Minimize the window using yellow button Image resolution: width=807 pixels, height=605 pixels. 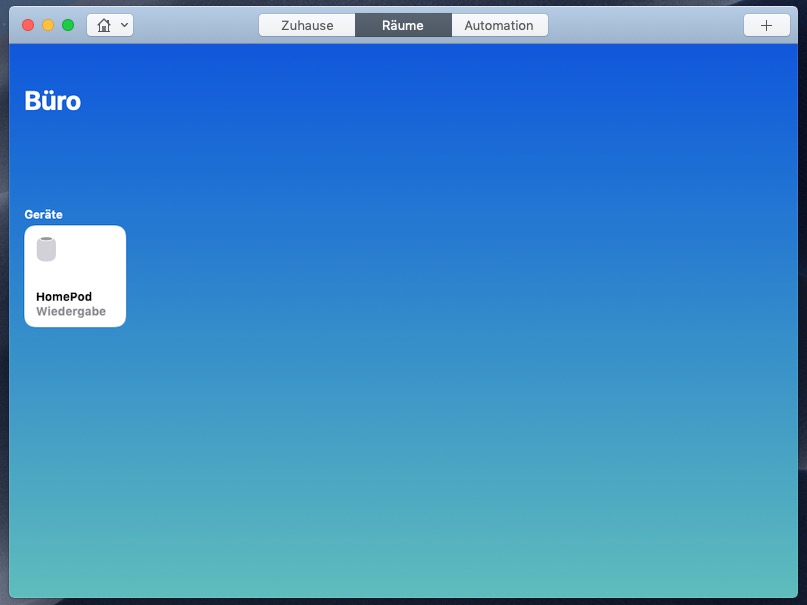[48, 25]
